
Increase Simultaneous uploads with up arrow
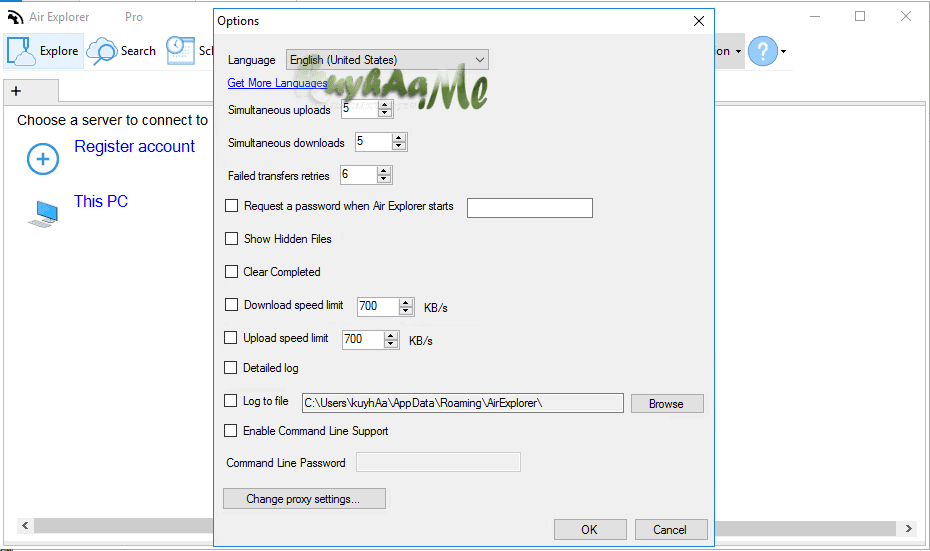[x=385, y=105]
